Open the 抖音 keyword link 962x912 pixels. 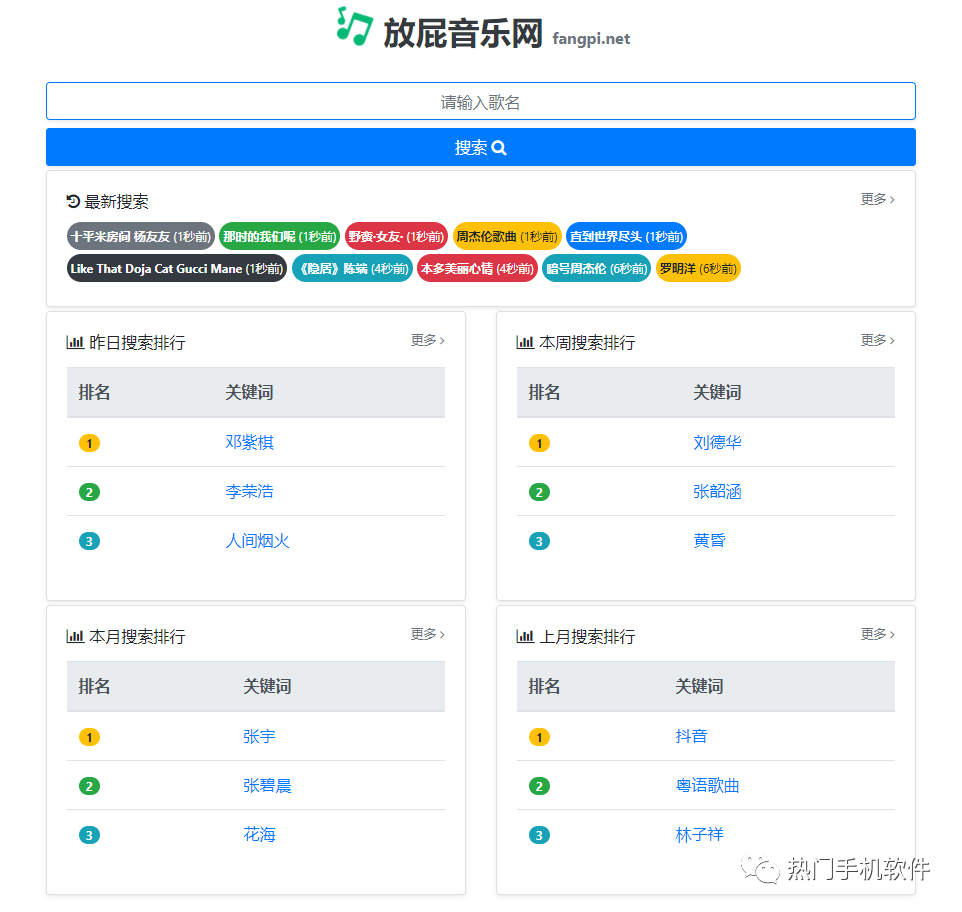tap(691, 736)
